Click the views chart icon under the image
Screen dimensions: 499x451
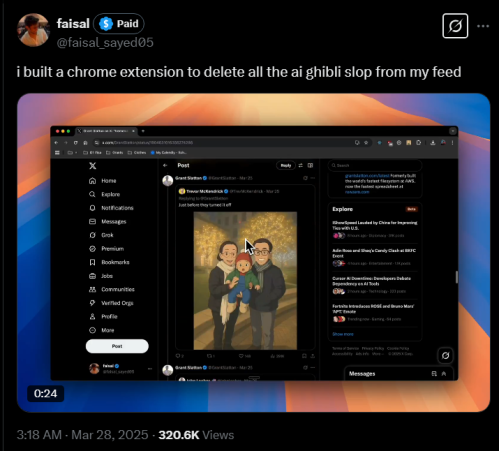273,356
